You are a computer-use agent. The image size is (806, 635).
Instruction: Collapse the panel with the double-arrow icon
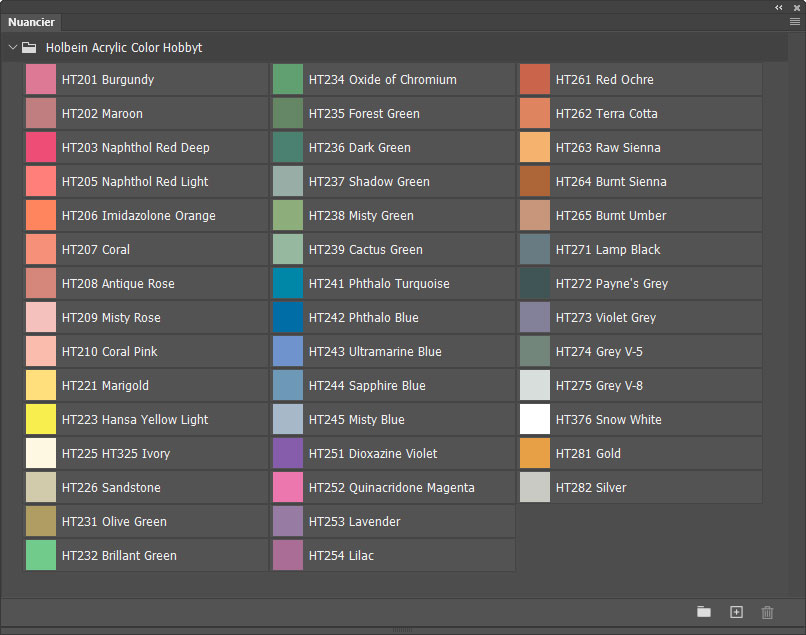click(x=779, y=7)
